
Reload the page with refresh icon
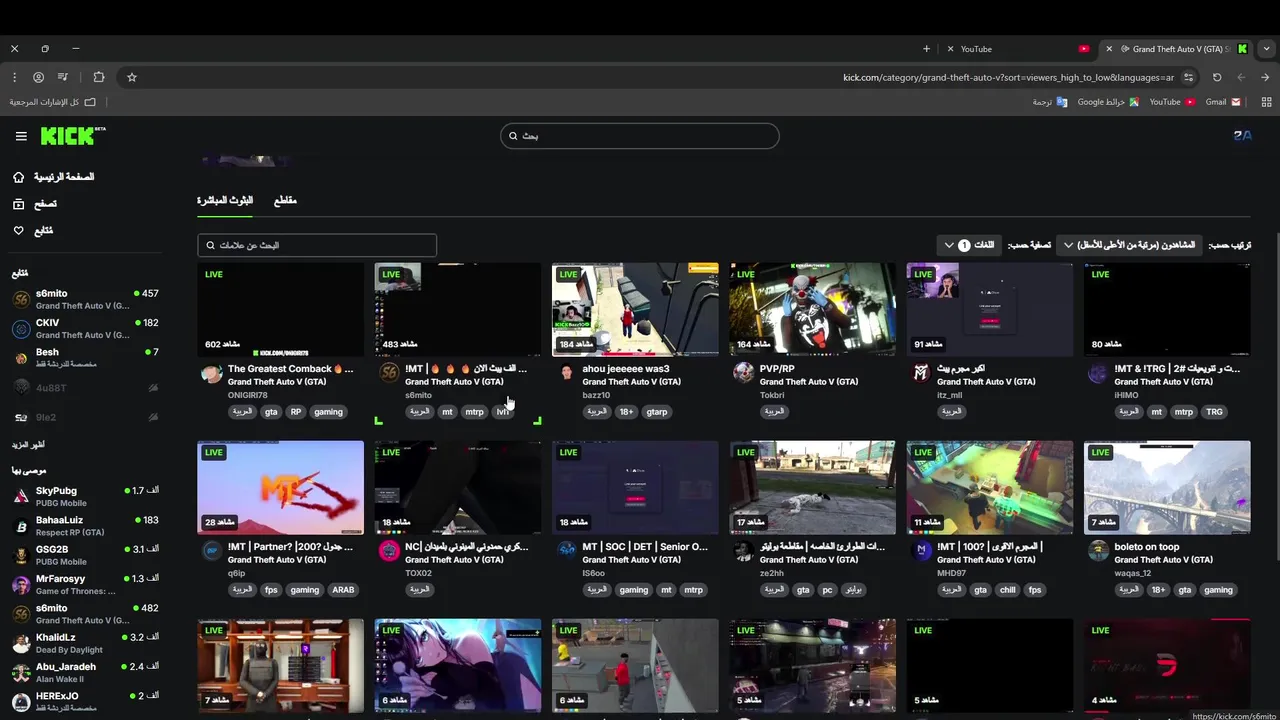point(1217,77)
